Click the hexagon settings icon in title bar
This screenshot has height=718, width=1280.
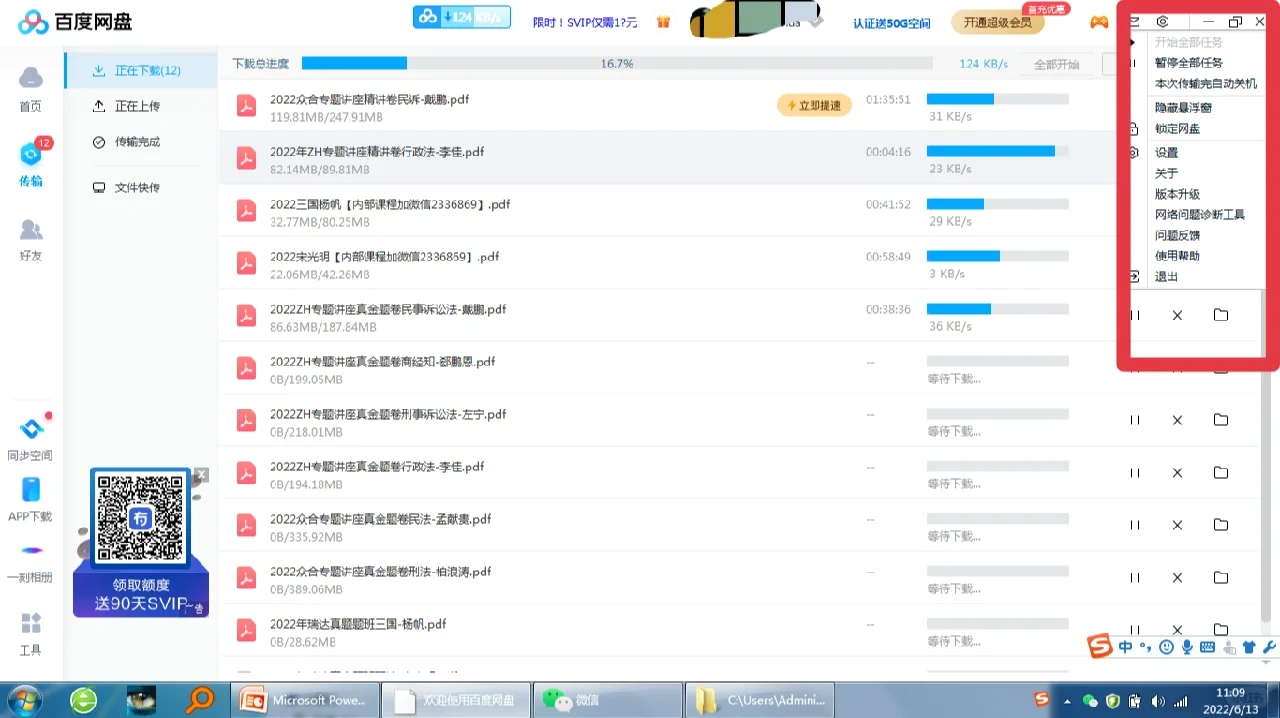point(1162,21)
